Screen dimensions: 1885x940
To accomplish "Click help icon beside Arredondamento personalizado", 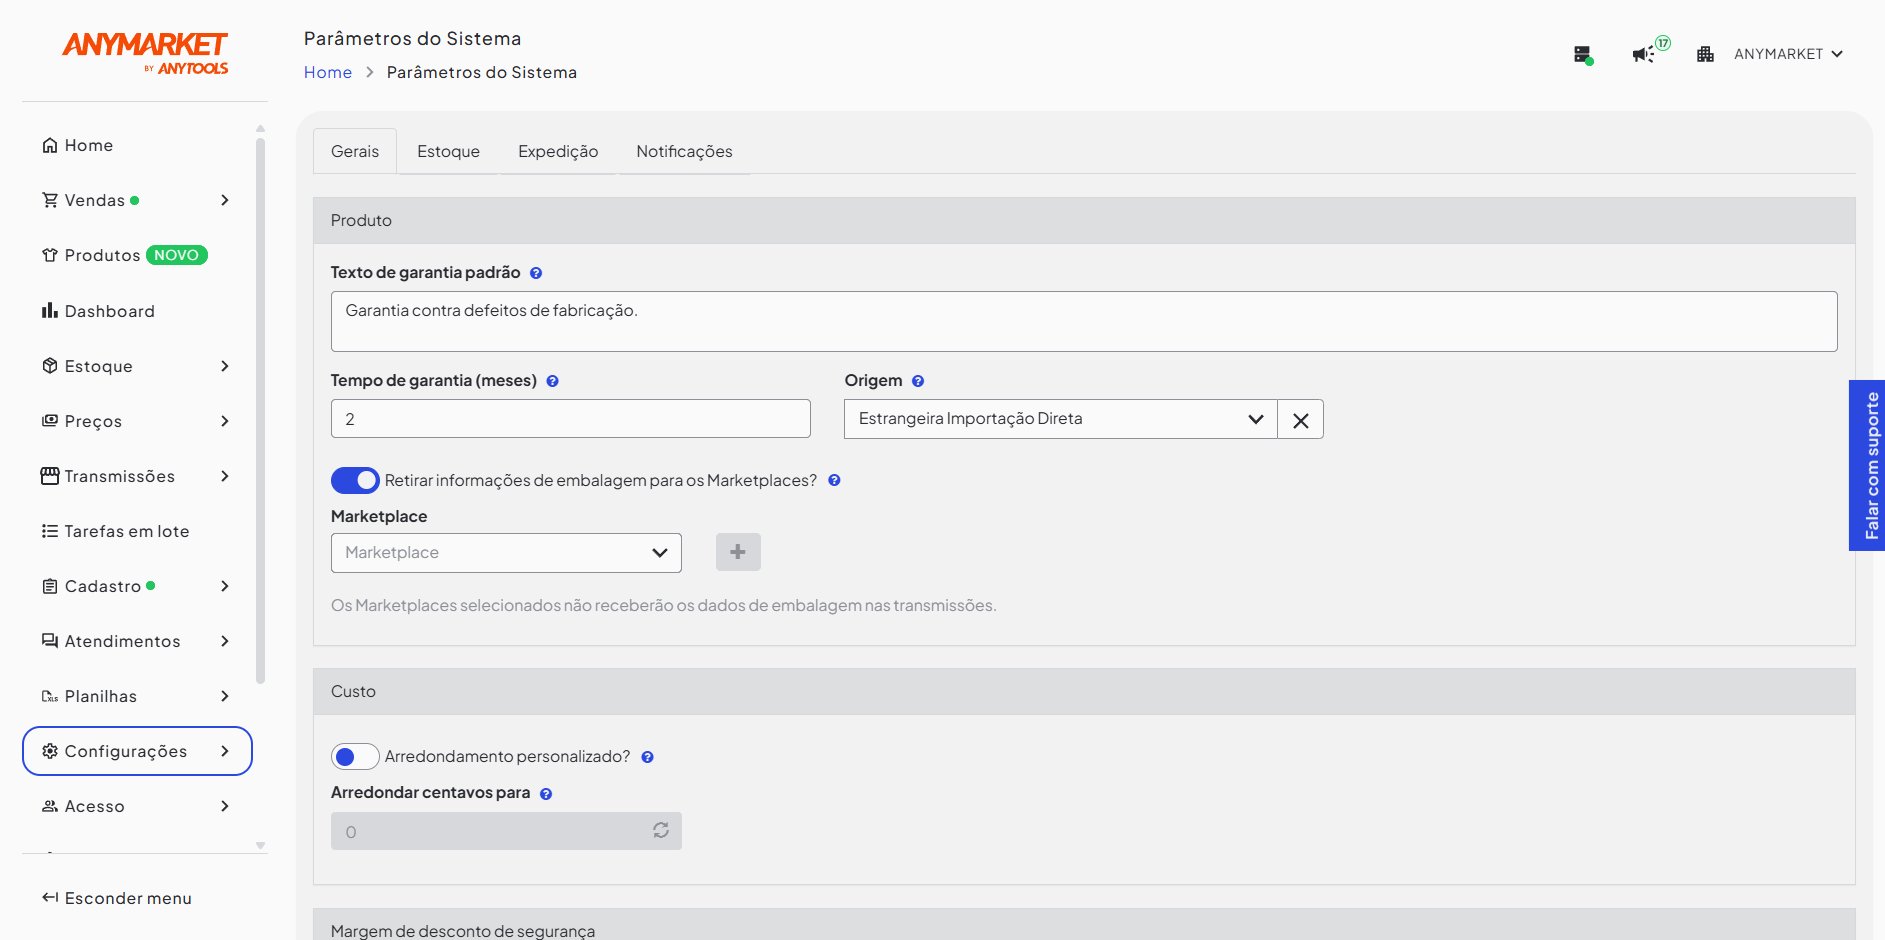I will (647, 757).
